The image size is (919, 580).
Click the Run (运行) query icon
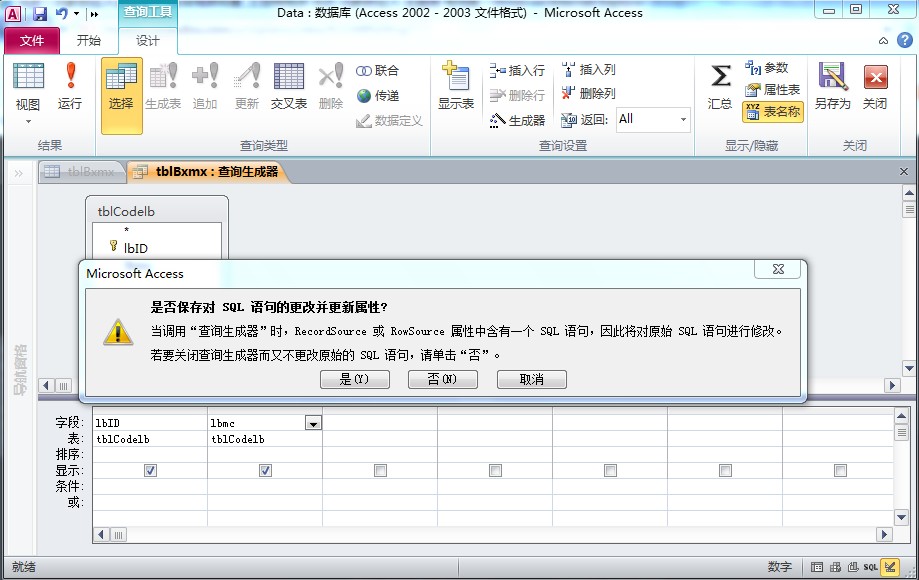pyautogui.click(x=70, y=86)
